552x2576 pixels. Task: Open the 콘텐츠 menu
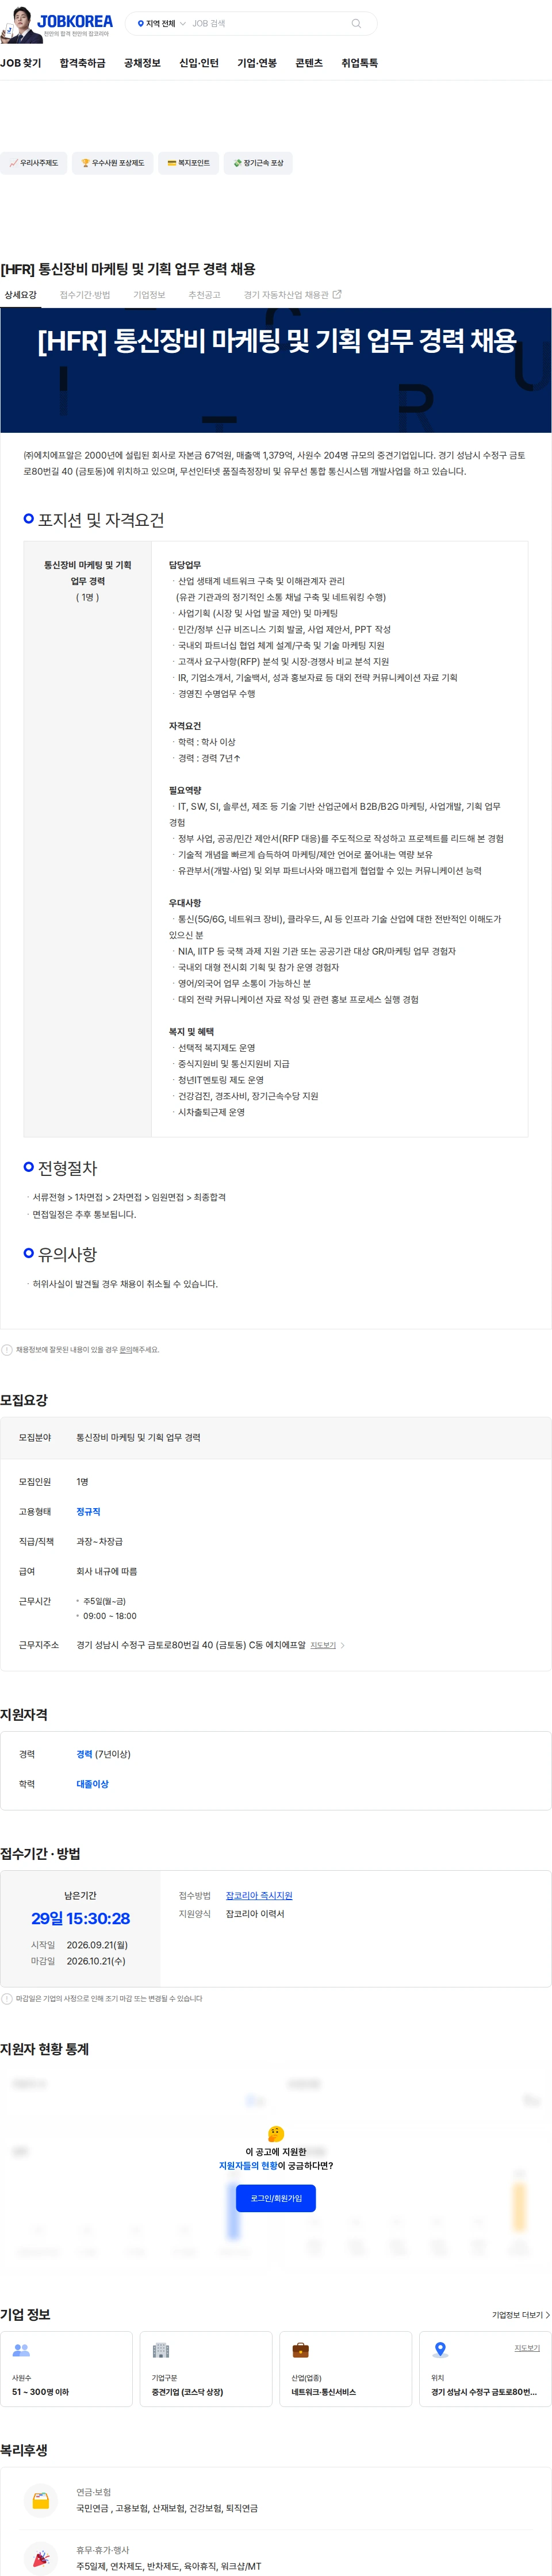tap(309, 63)
